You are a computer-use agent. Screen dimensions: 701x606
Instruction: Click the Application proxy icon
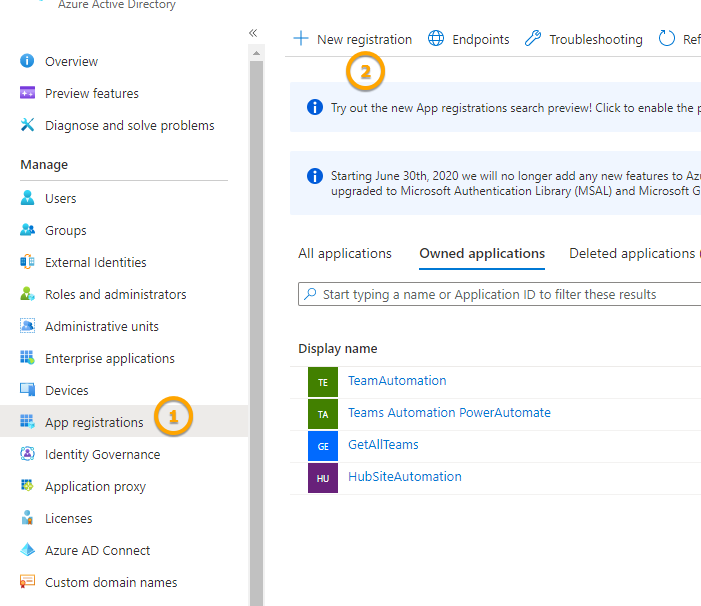tap(27, 485)
